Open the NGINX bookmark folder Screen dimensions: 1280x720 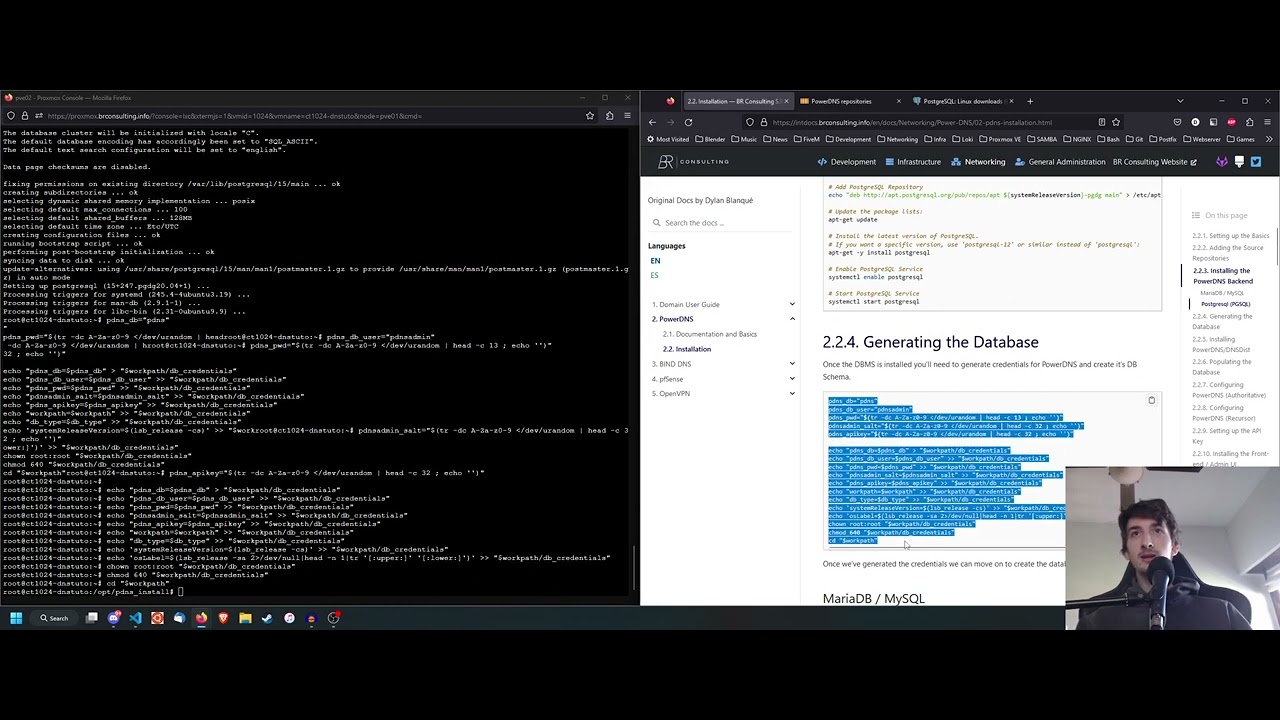[1076, 139]
